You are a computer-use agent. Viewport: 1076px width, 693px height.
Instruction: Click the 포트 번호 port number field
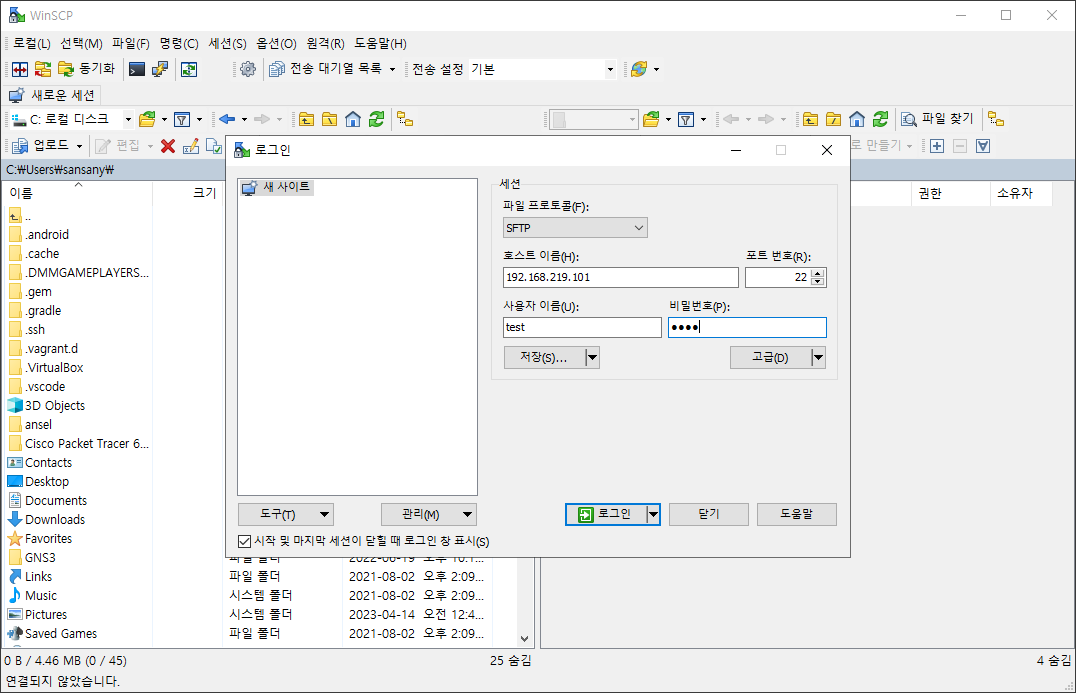[x=777, y=277]
